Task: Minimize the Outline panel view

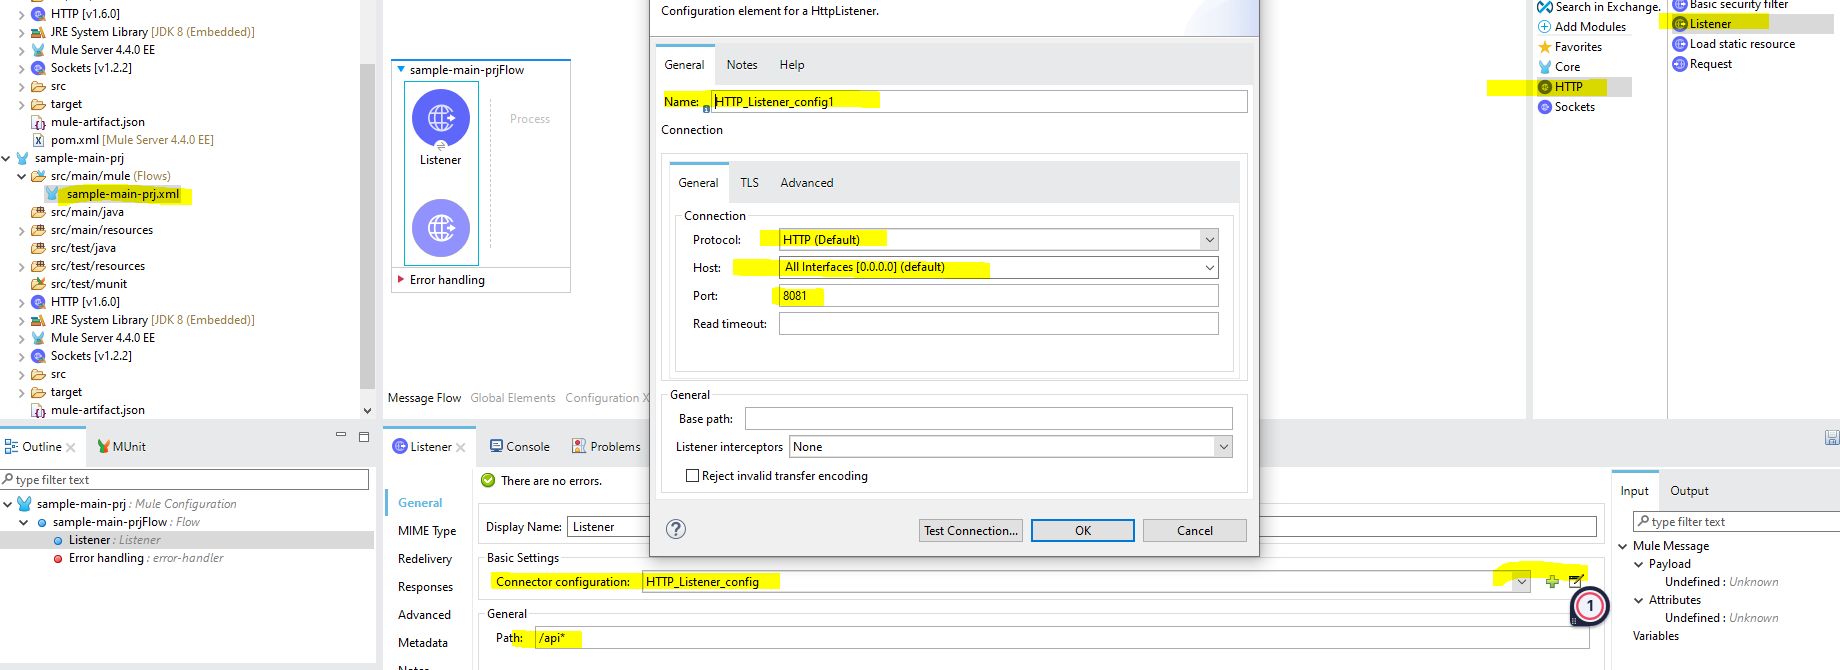Action: pyautogui.click(x=341, y=436)
